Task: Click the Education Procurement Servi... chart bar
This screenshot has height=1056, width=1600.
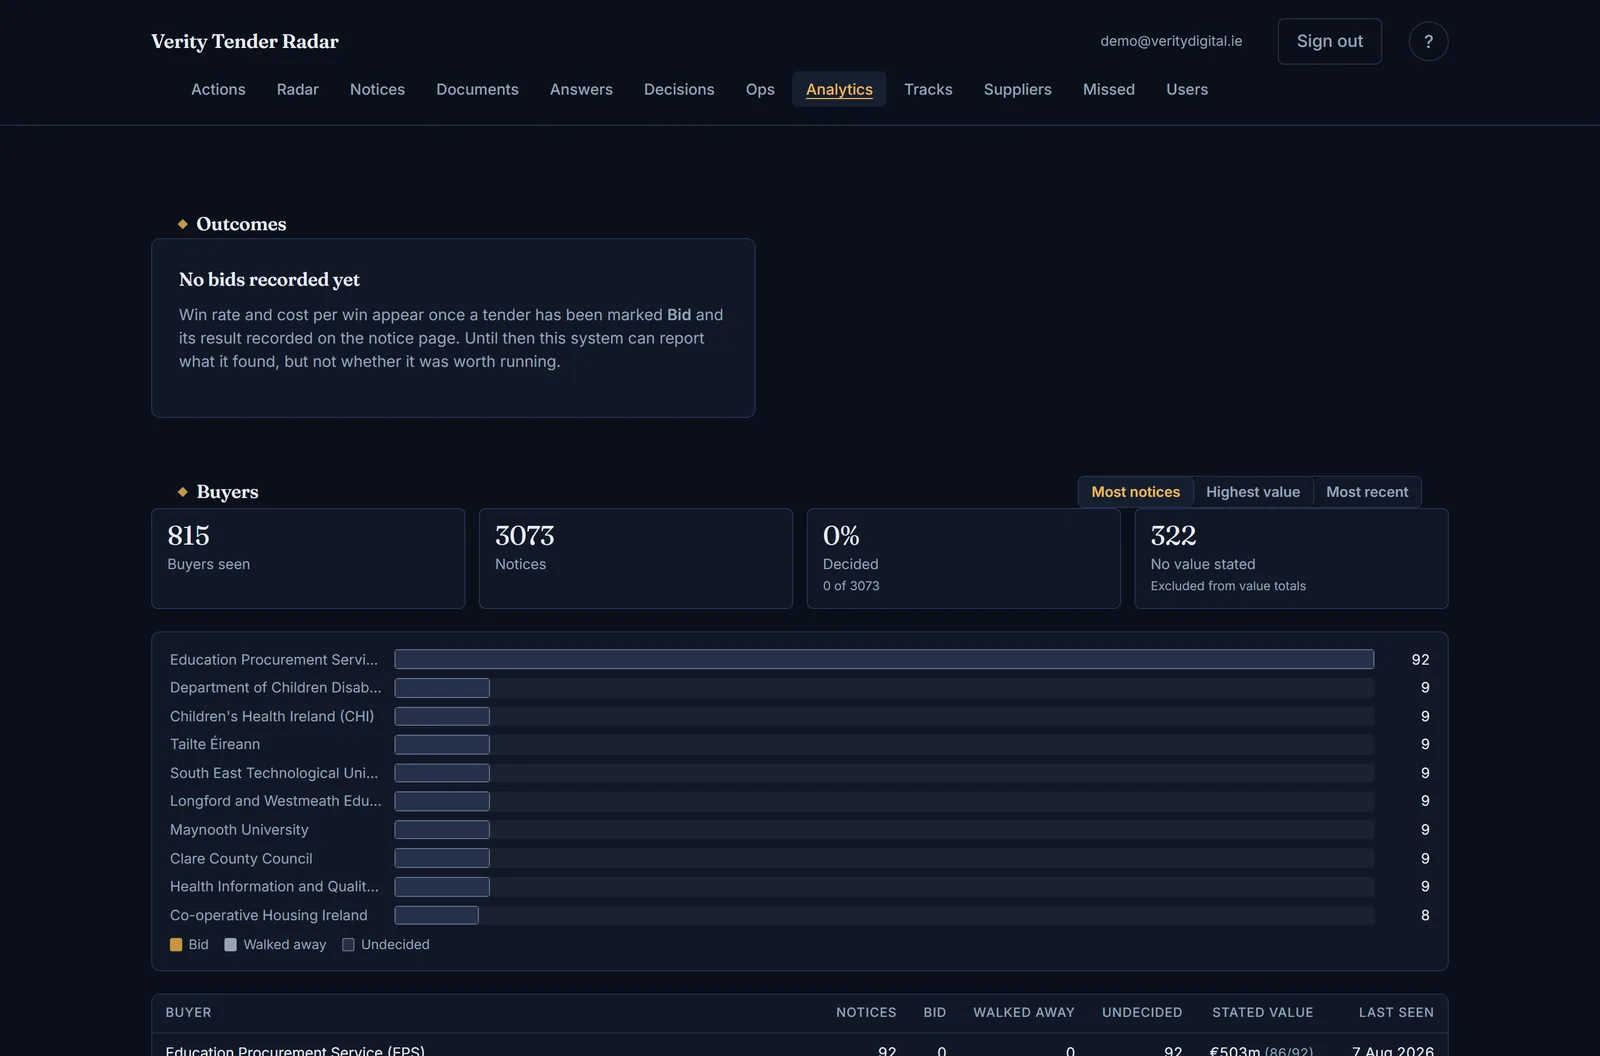Action: tap(884, 659)
